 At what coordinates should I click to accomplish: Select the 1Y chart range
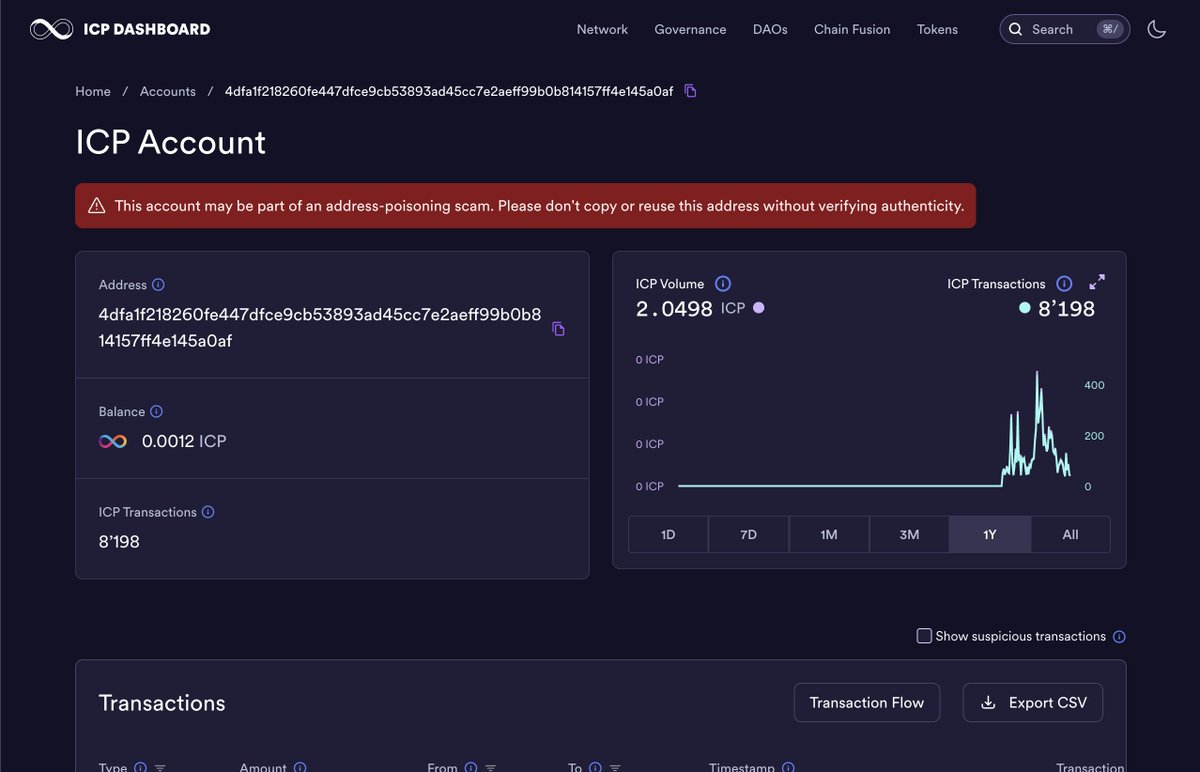pos(989,534)
